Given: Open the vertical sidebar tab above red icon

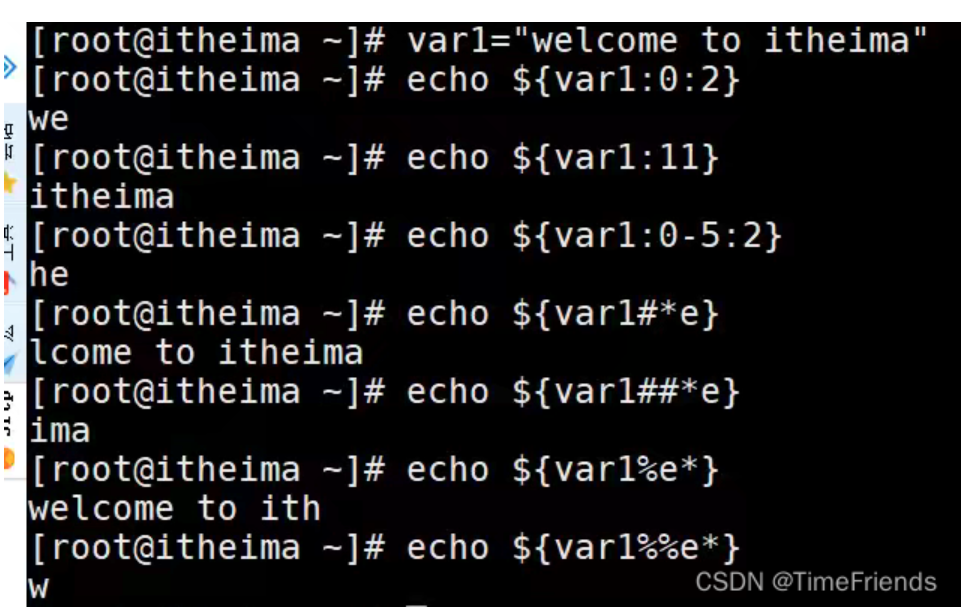Looking at the screenshot, I should coord(9,242).
